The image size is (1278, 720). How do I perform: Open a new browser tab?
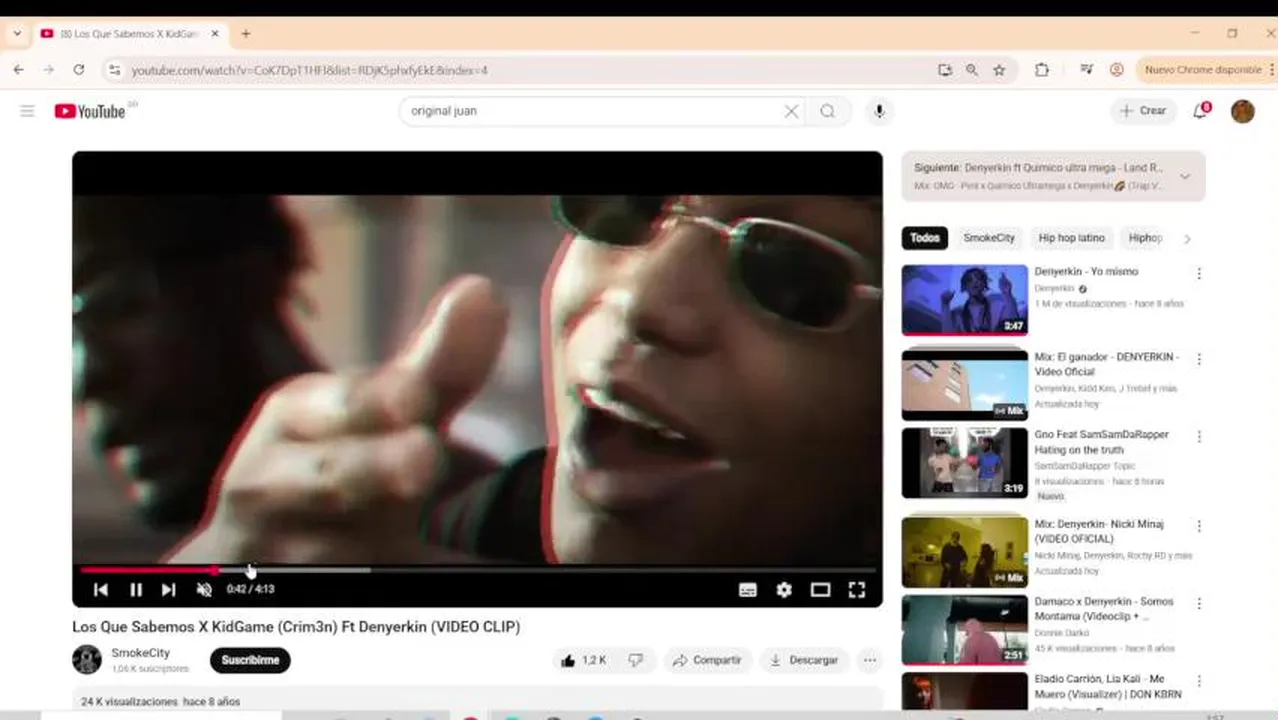pyautogui.click(x=246, y=33)
